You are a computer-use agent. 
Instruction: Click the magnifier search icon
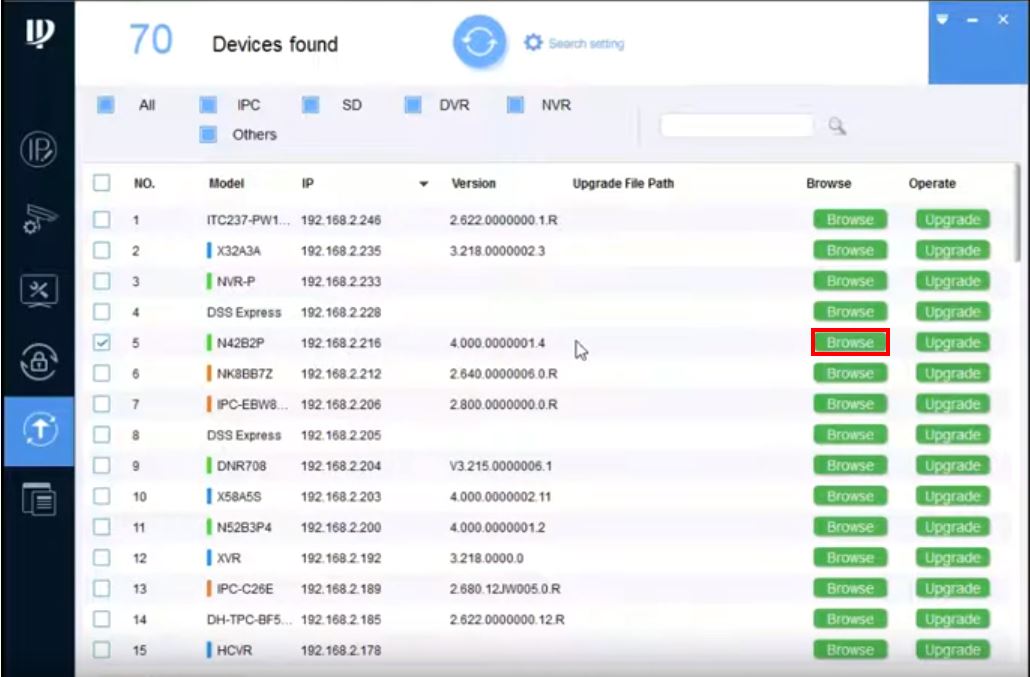coord(836,125)
